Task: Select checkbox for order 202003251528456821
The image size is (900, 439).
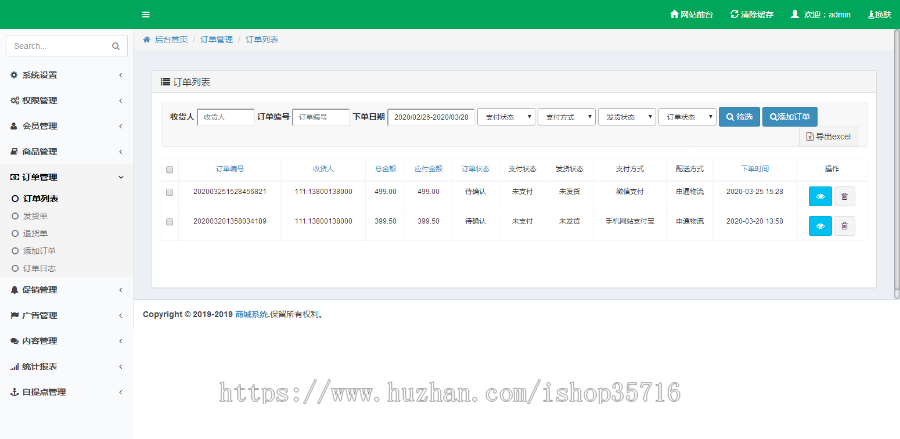Action: (x=169, y=192)
